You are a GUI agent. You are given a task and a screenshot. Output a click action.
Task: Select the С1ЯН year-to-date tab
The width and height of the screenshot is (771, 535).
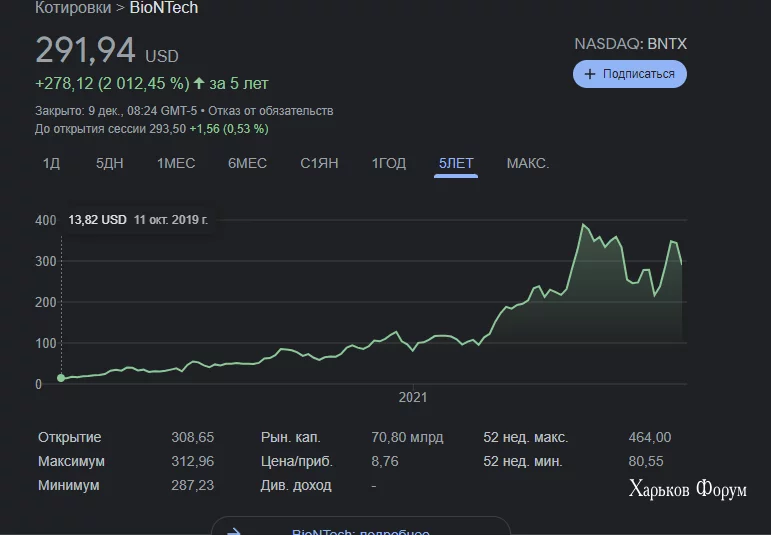[x=319, y=163]
